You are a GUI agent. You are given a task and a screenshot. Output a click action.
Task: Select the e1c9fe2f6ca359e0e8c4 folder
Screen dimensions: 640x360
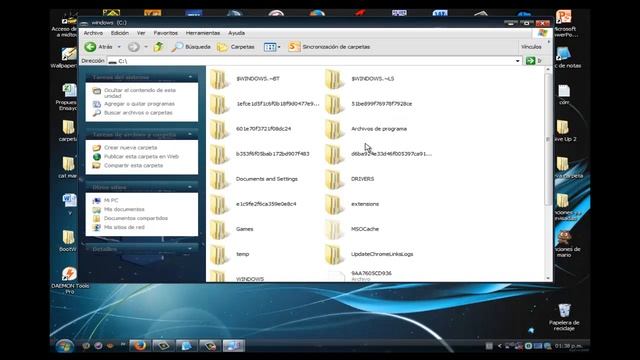point(253,204)
